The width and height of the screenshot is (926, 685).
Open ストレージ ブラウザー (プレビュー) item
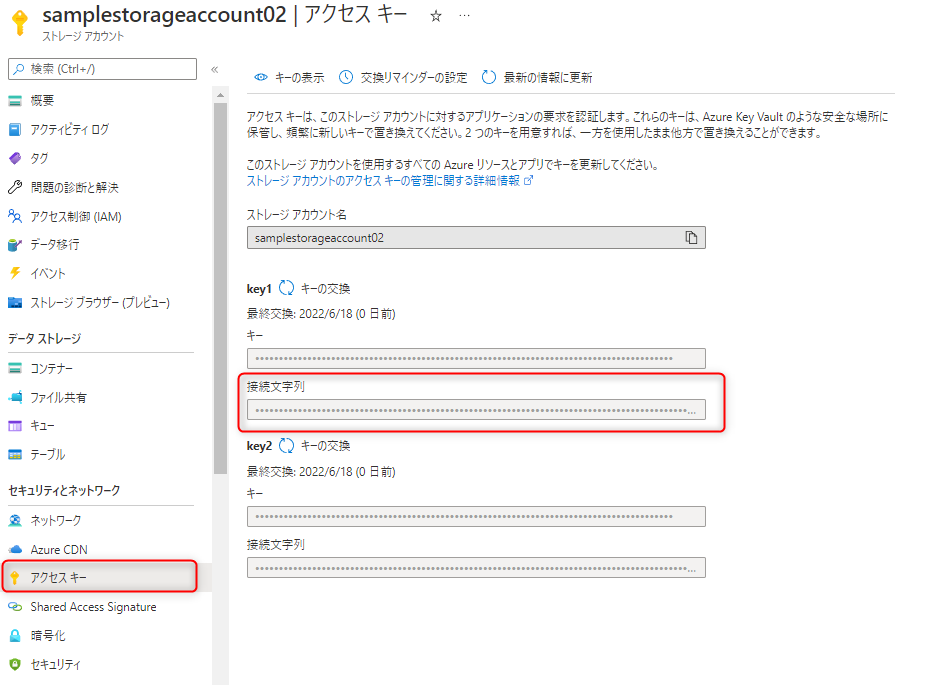100,302
